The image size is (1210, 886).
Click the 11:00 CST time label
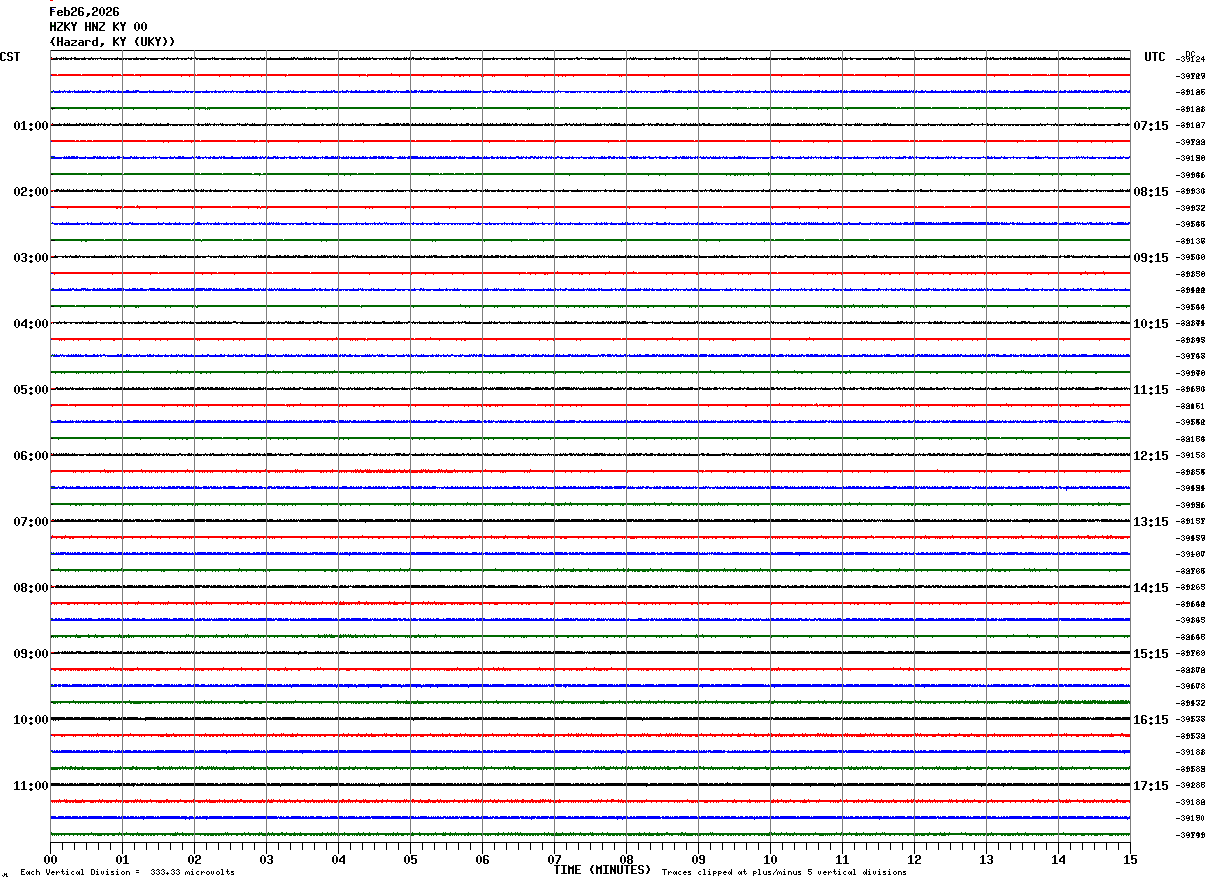(x=30, y=786)
